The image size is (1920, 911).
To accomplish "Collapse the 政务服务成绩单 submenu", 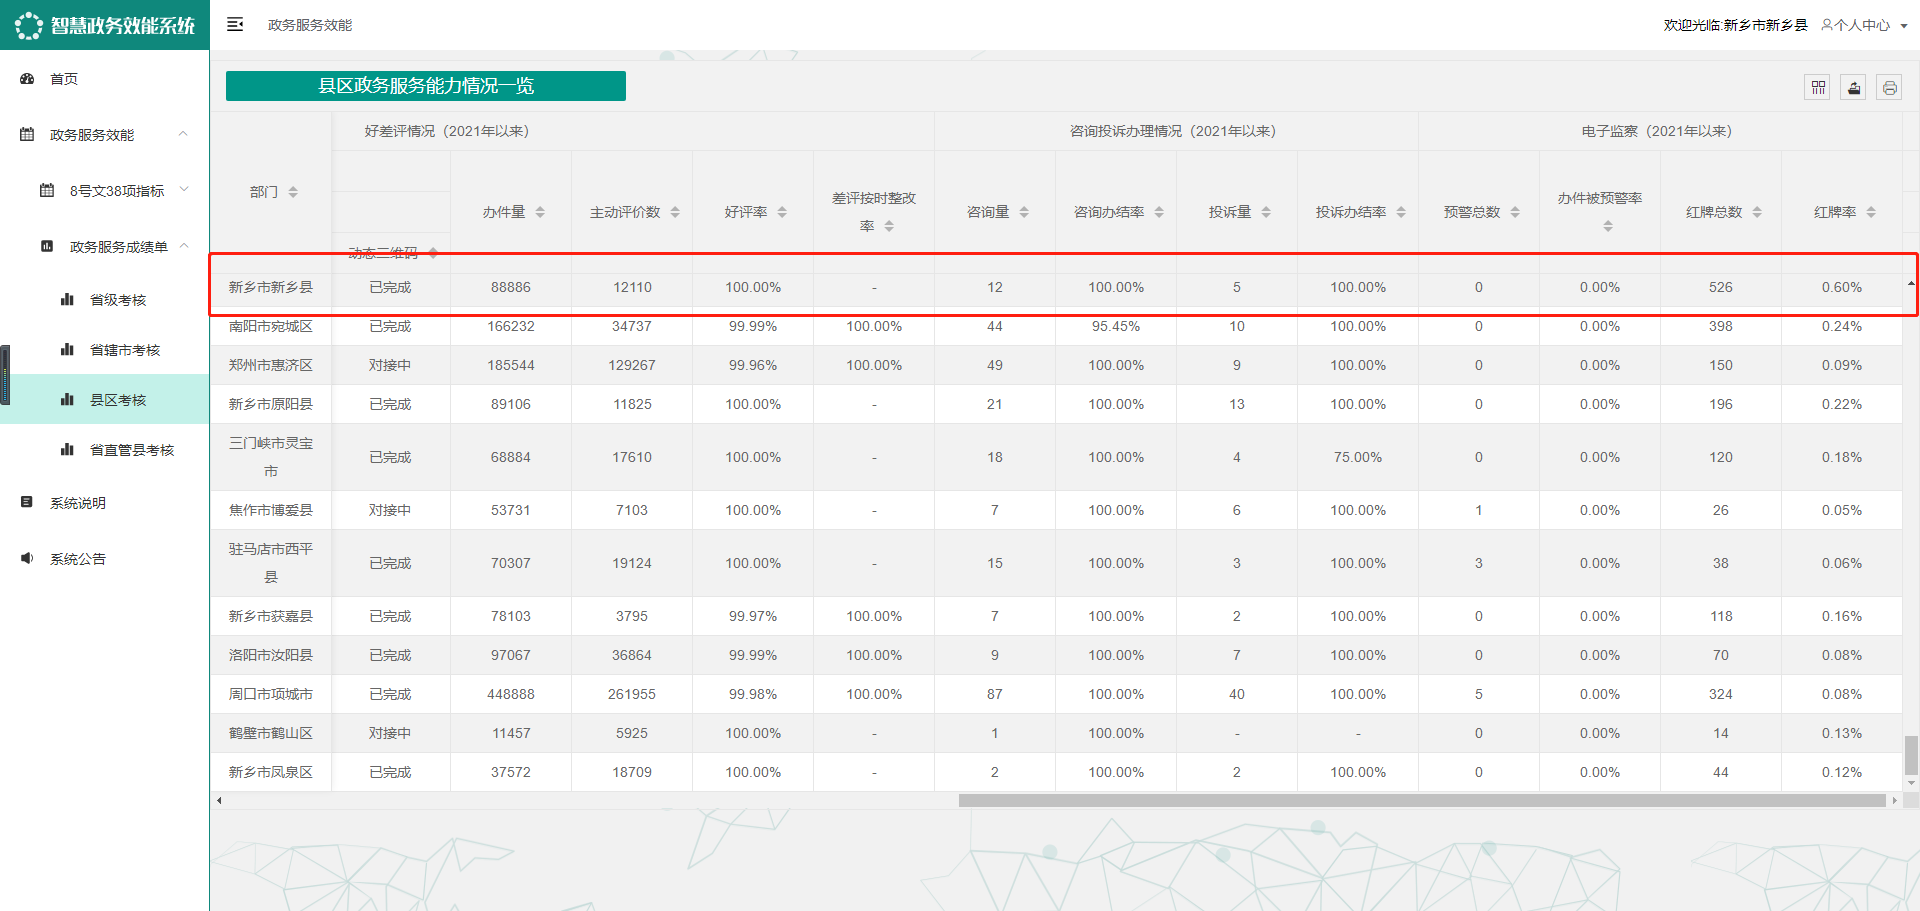I will click(x=184, y=246).
